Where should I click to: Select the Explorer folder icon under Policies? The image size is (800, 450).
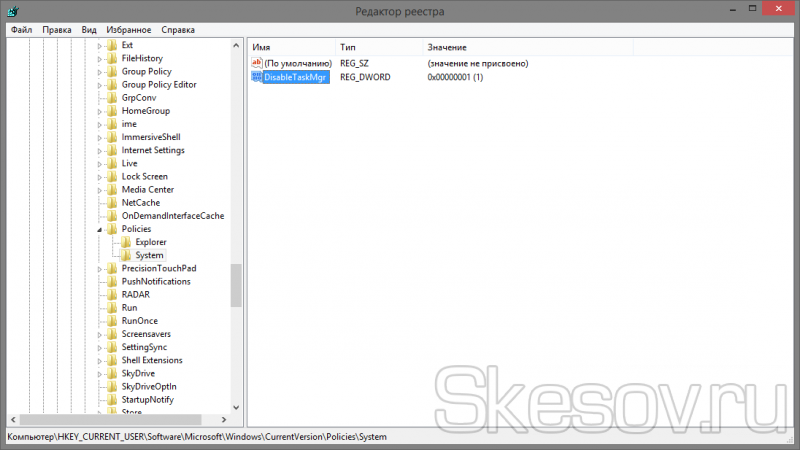(x=126, y=242)
